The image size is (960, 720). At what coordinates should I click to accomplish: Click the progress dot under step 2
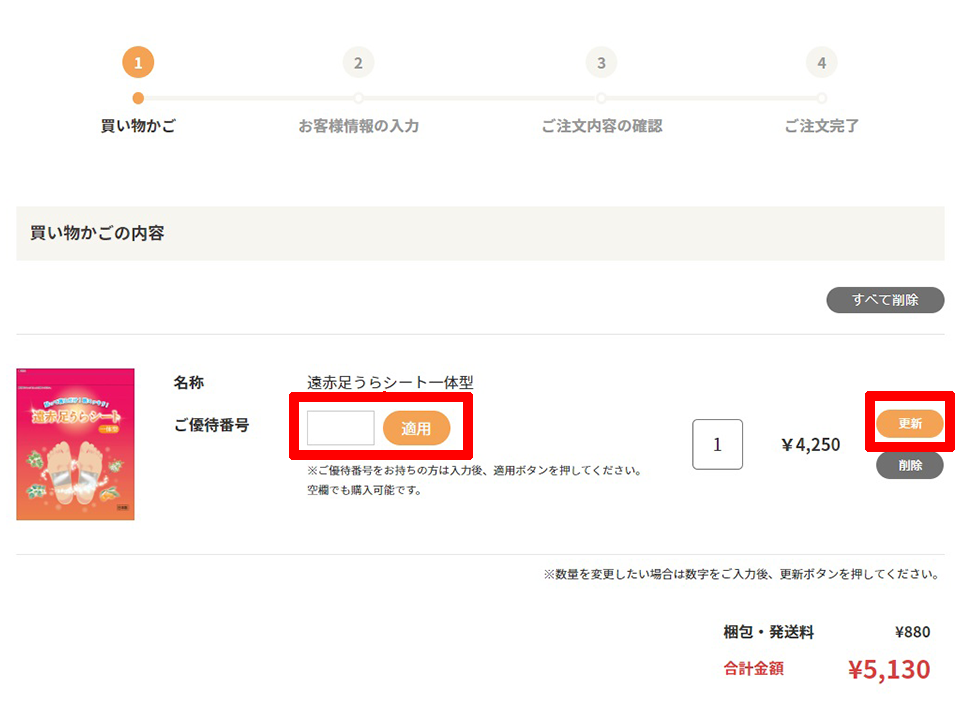tap(358, 98)
